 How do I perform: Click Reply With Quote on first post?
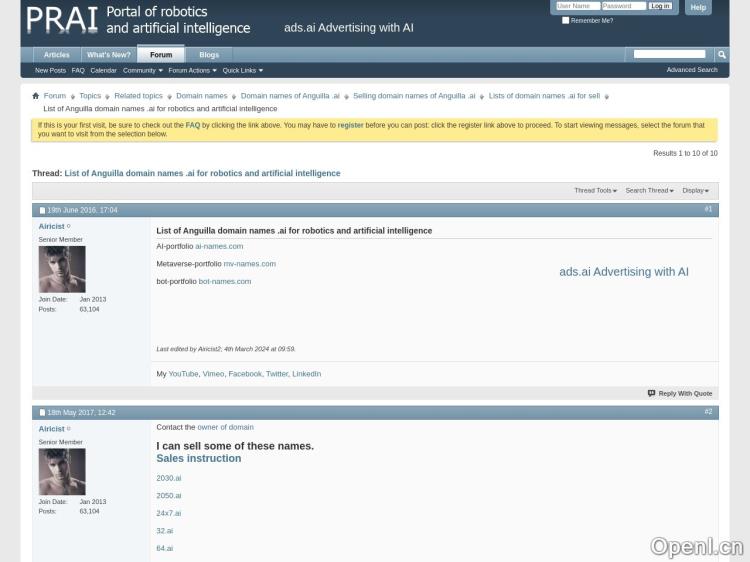point(680,393)
